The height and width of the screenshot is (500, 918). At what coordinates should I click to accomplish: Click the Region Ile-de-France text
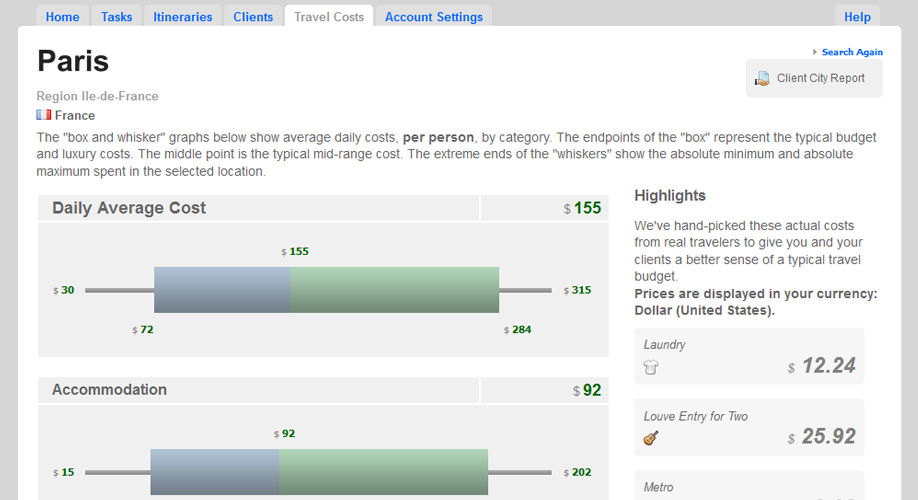97,96
